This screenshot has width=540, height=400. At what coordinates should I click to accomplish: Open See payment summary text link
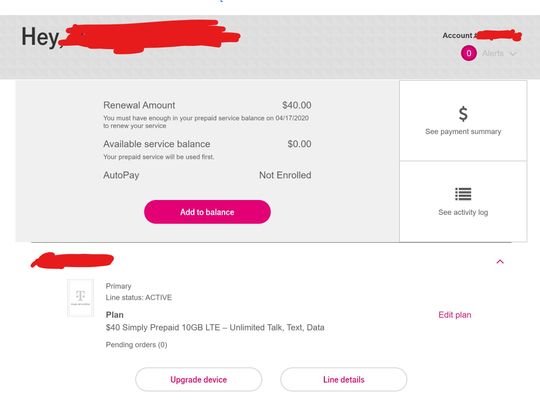tap(463, 132)
